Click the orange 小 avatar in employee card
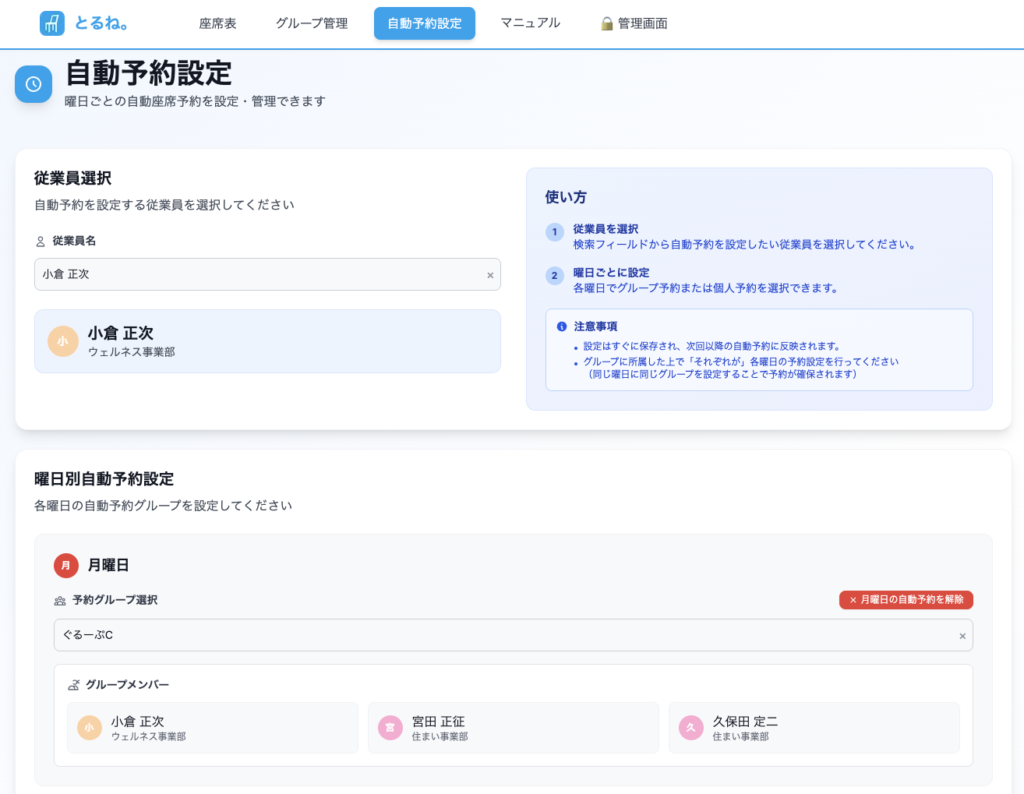The width and height of the screenshot is (1024, 794). click(x=63, y=341)
